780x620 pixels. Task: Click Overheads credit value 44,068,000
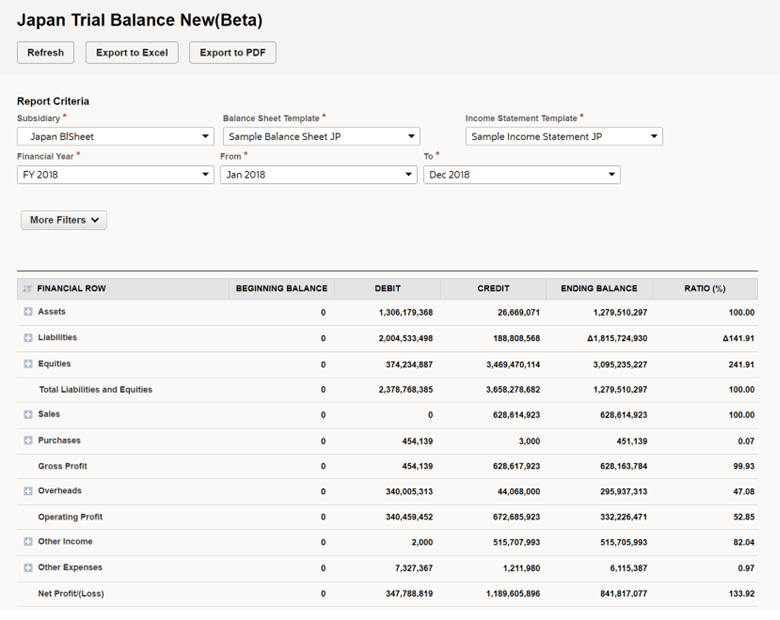(x=518, y=492)
